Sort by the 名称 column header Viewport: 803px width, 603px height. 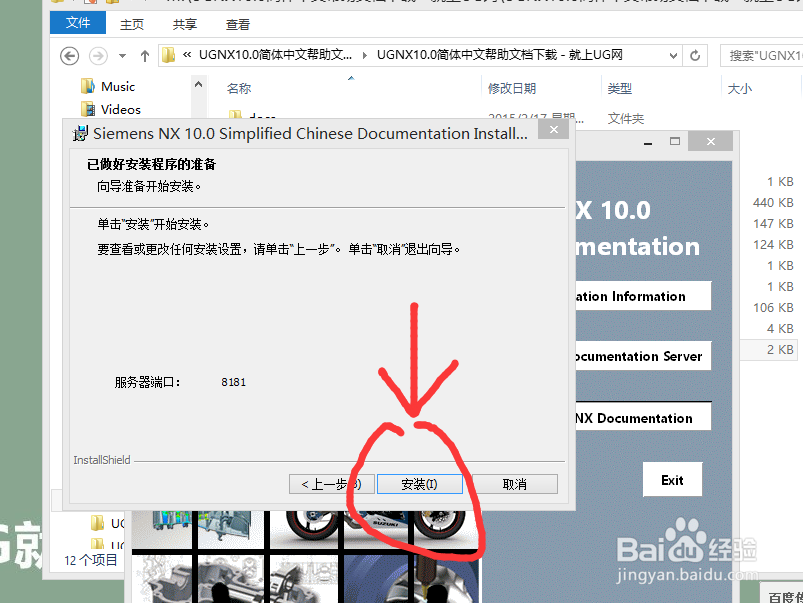pyautogui.click(x=239, y=89)
